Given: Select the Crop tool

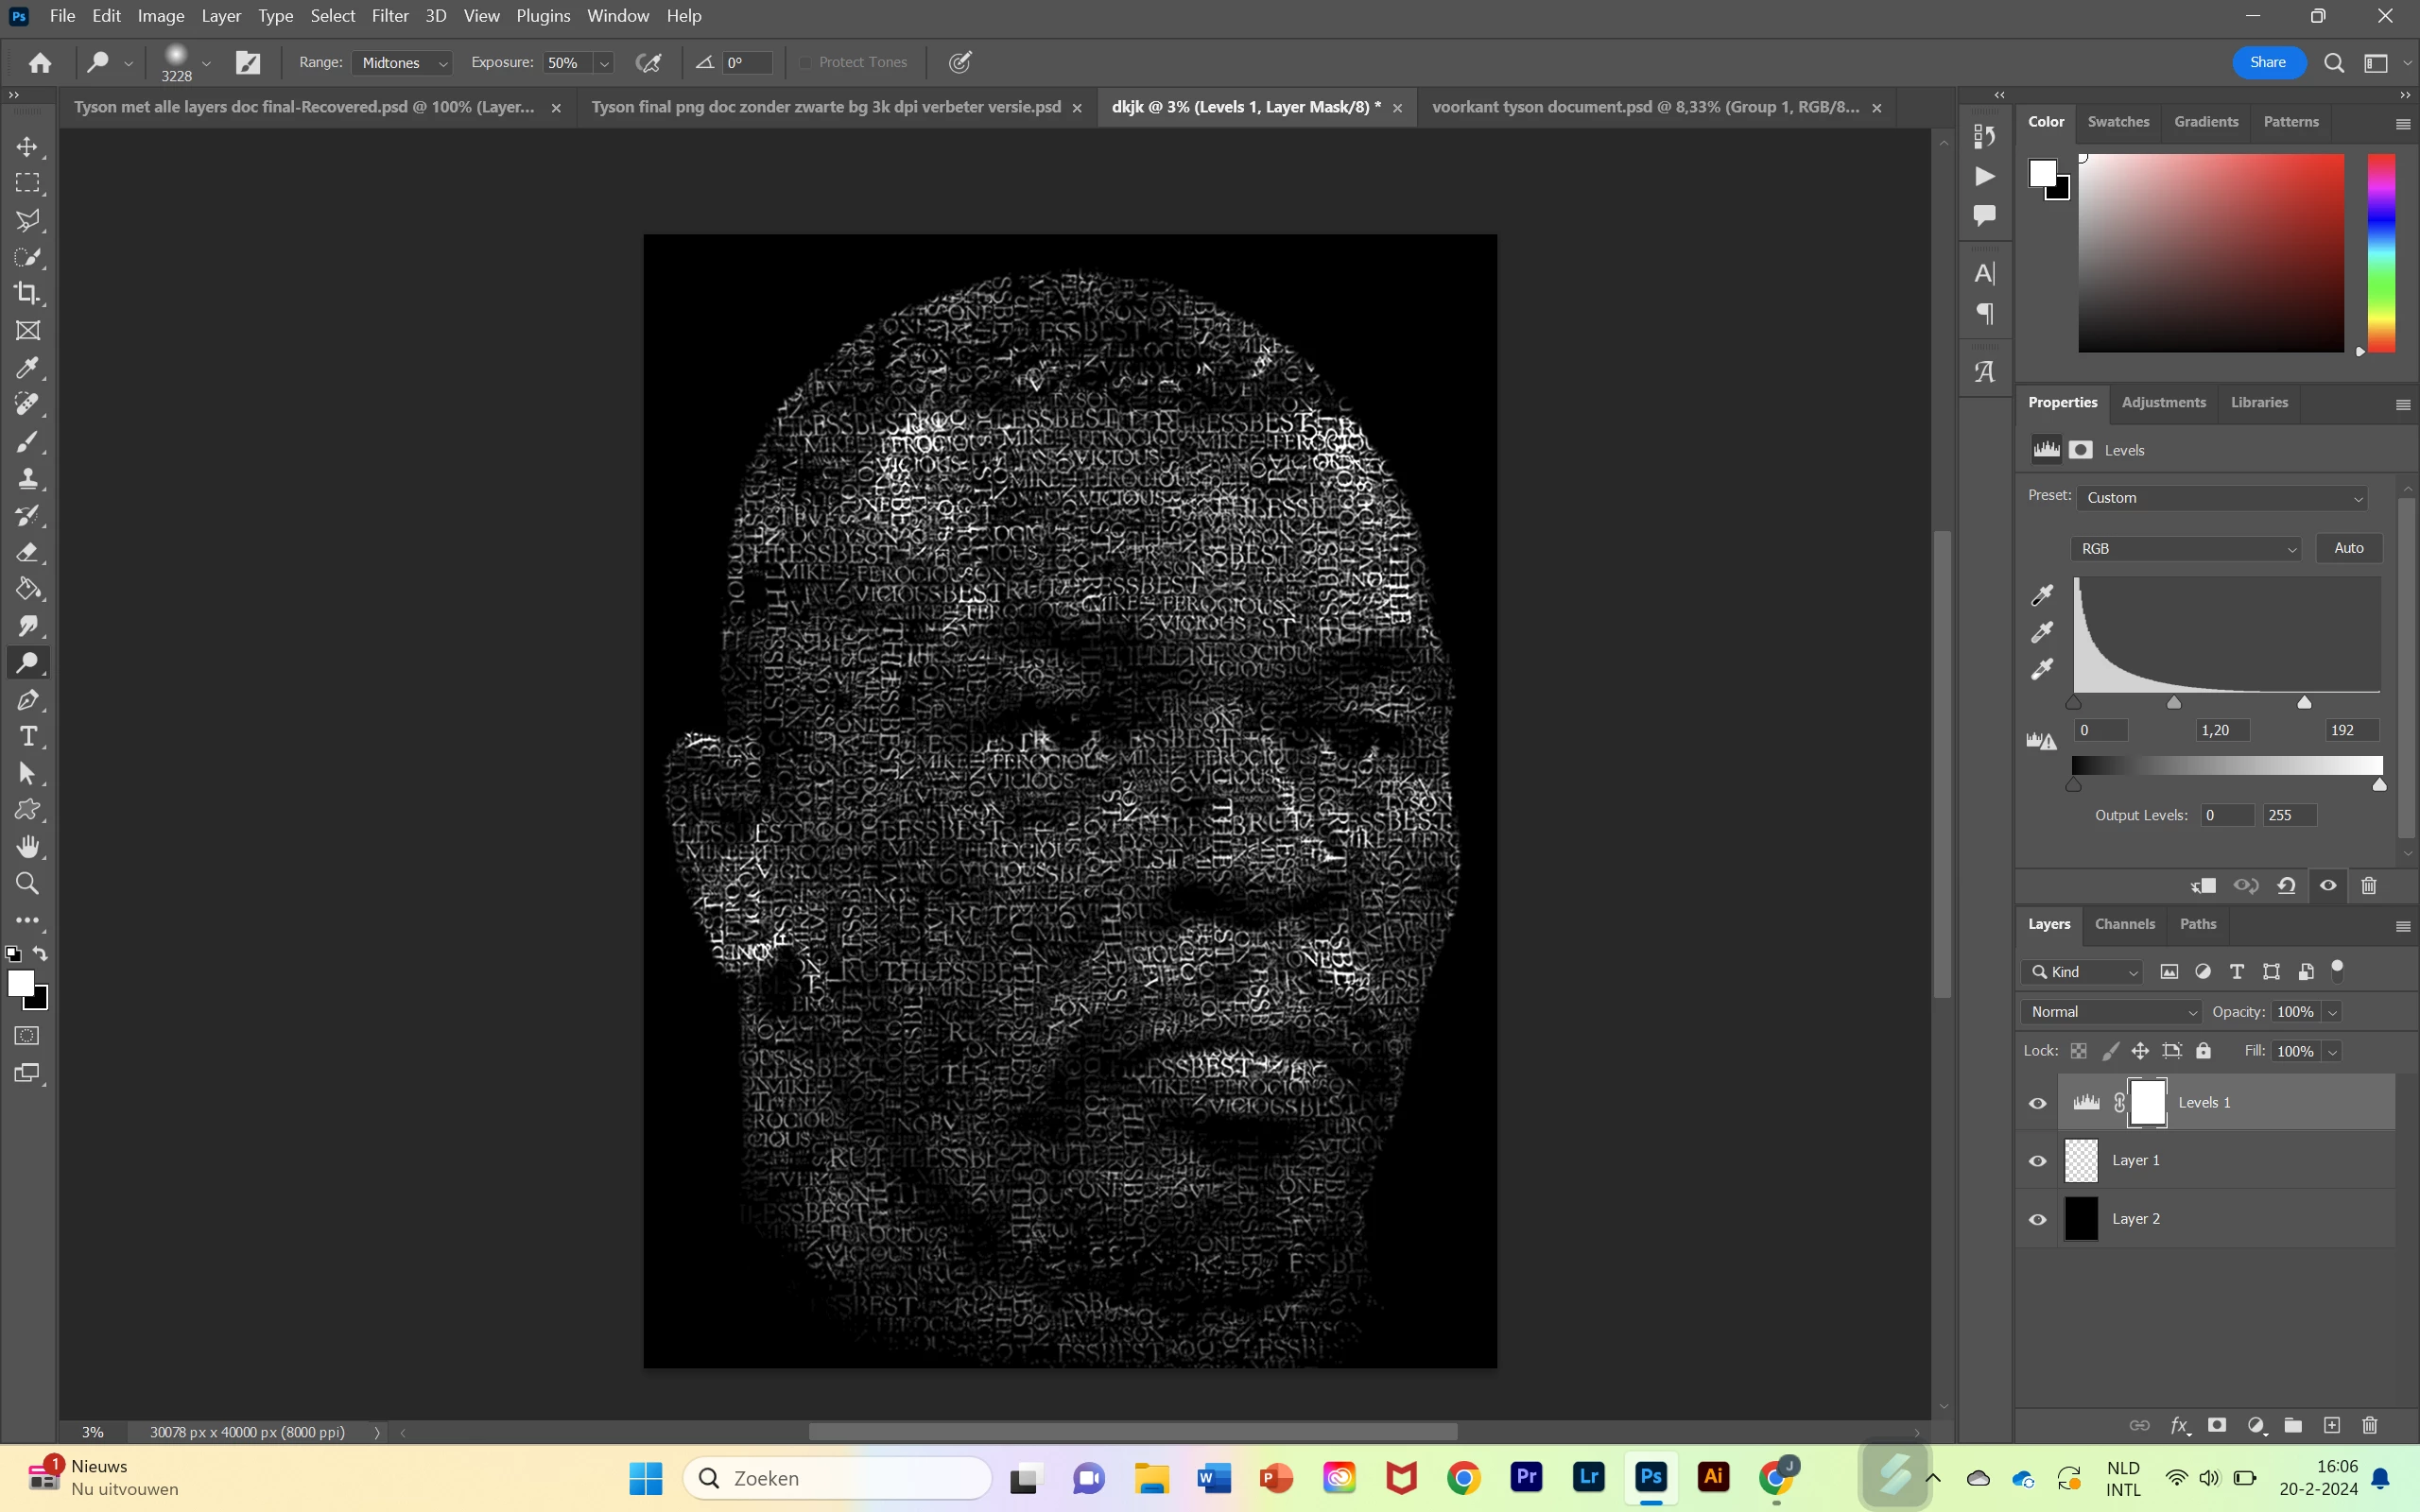Looking at the screenshot, I should click(28, 294).
